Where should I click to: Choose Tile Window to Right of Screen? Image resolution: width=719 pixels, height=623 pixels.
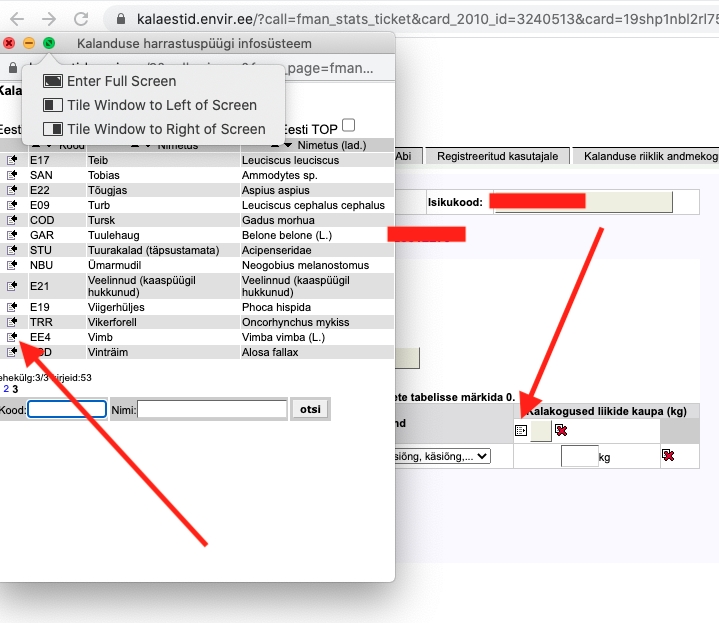coord(155,129)
